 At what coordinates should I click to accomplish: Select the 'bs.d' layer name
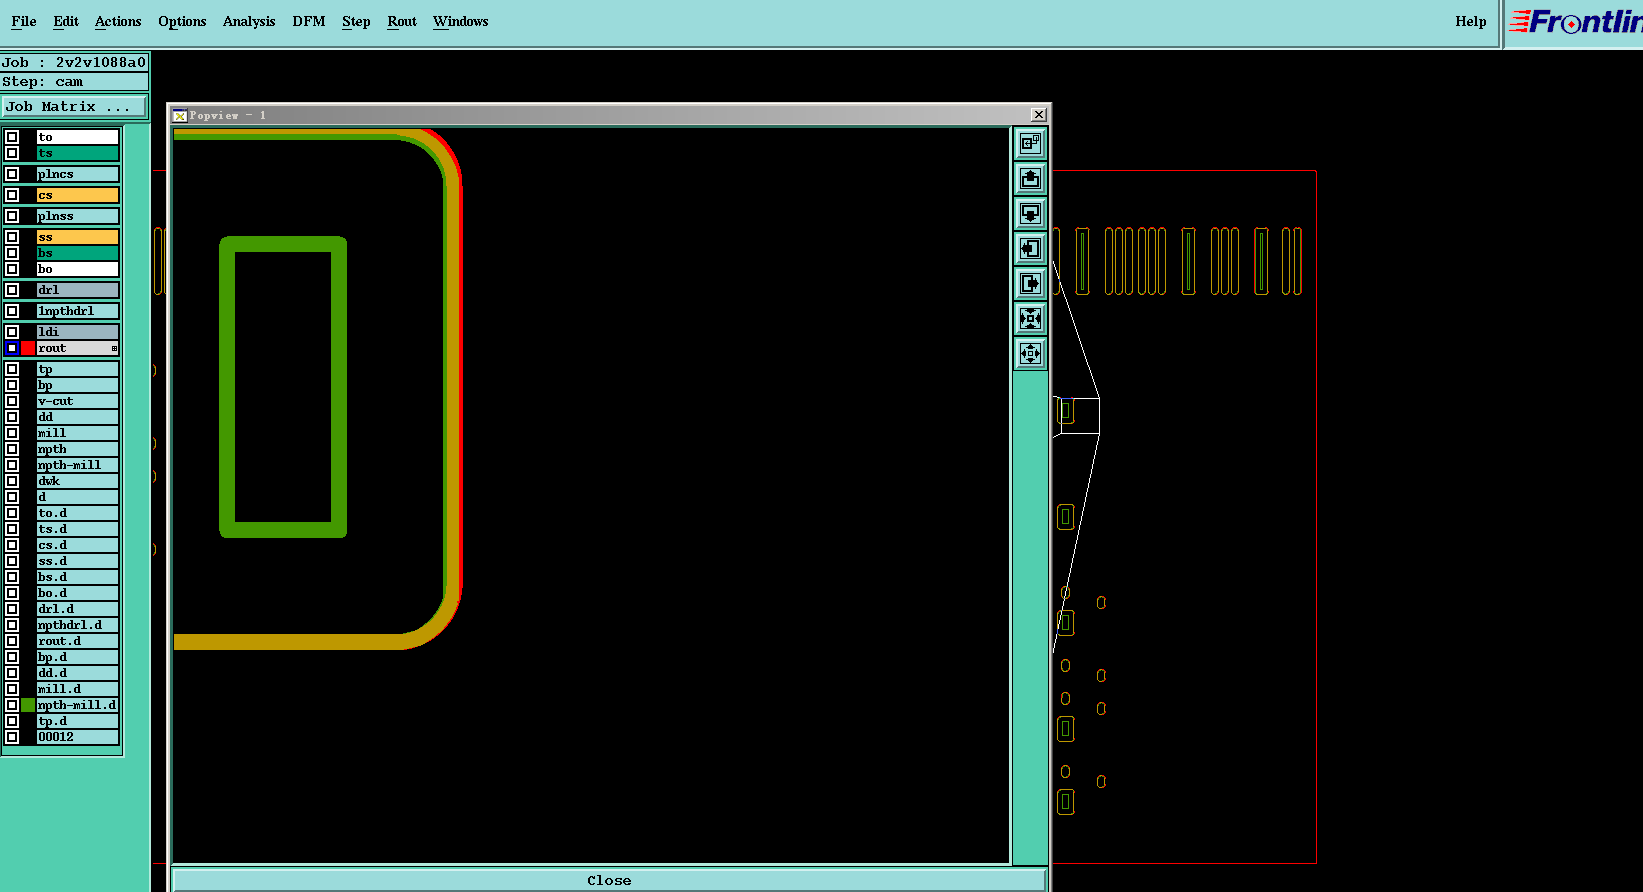(x=78, y=577)
